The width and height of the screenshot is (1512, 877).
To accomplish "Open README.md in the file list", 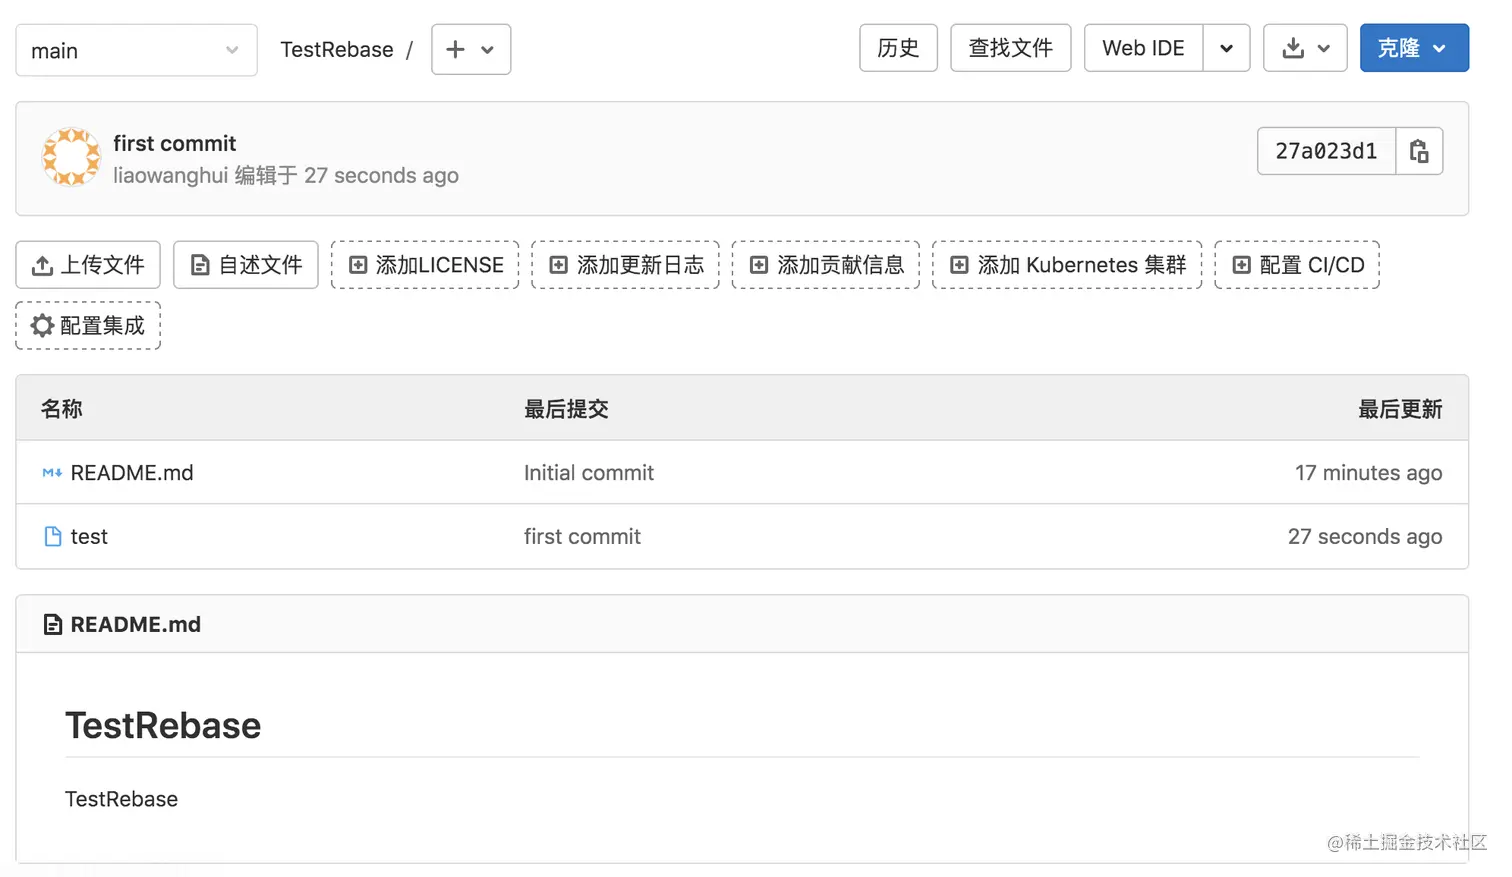I will click(x=132, y=473).
